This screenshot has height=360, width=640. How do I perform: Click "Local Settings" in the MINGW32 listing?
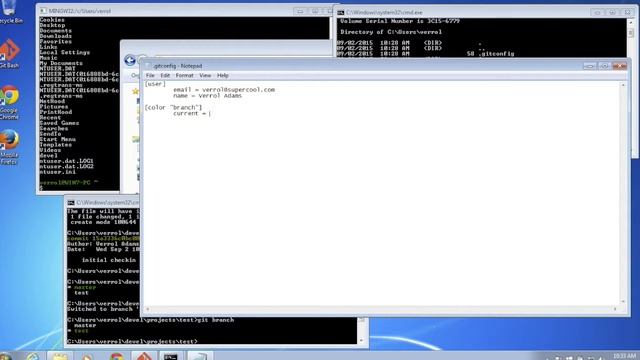coord(64,53)
